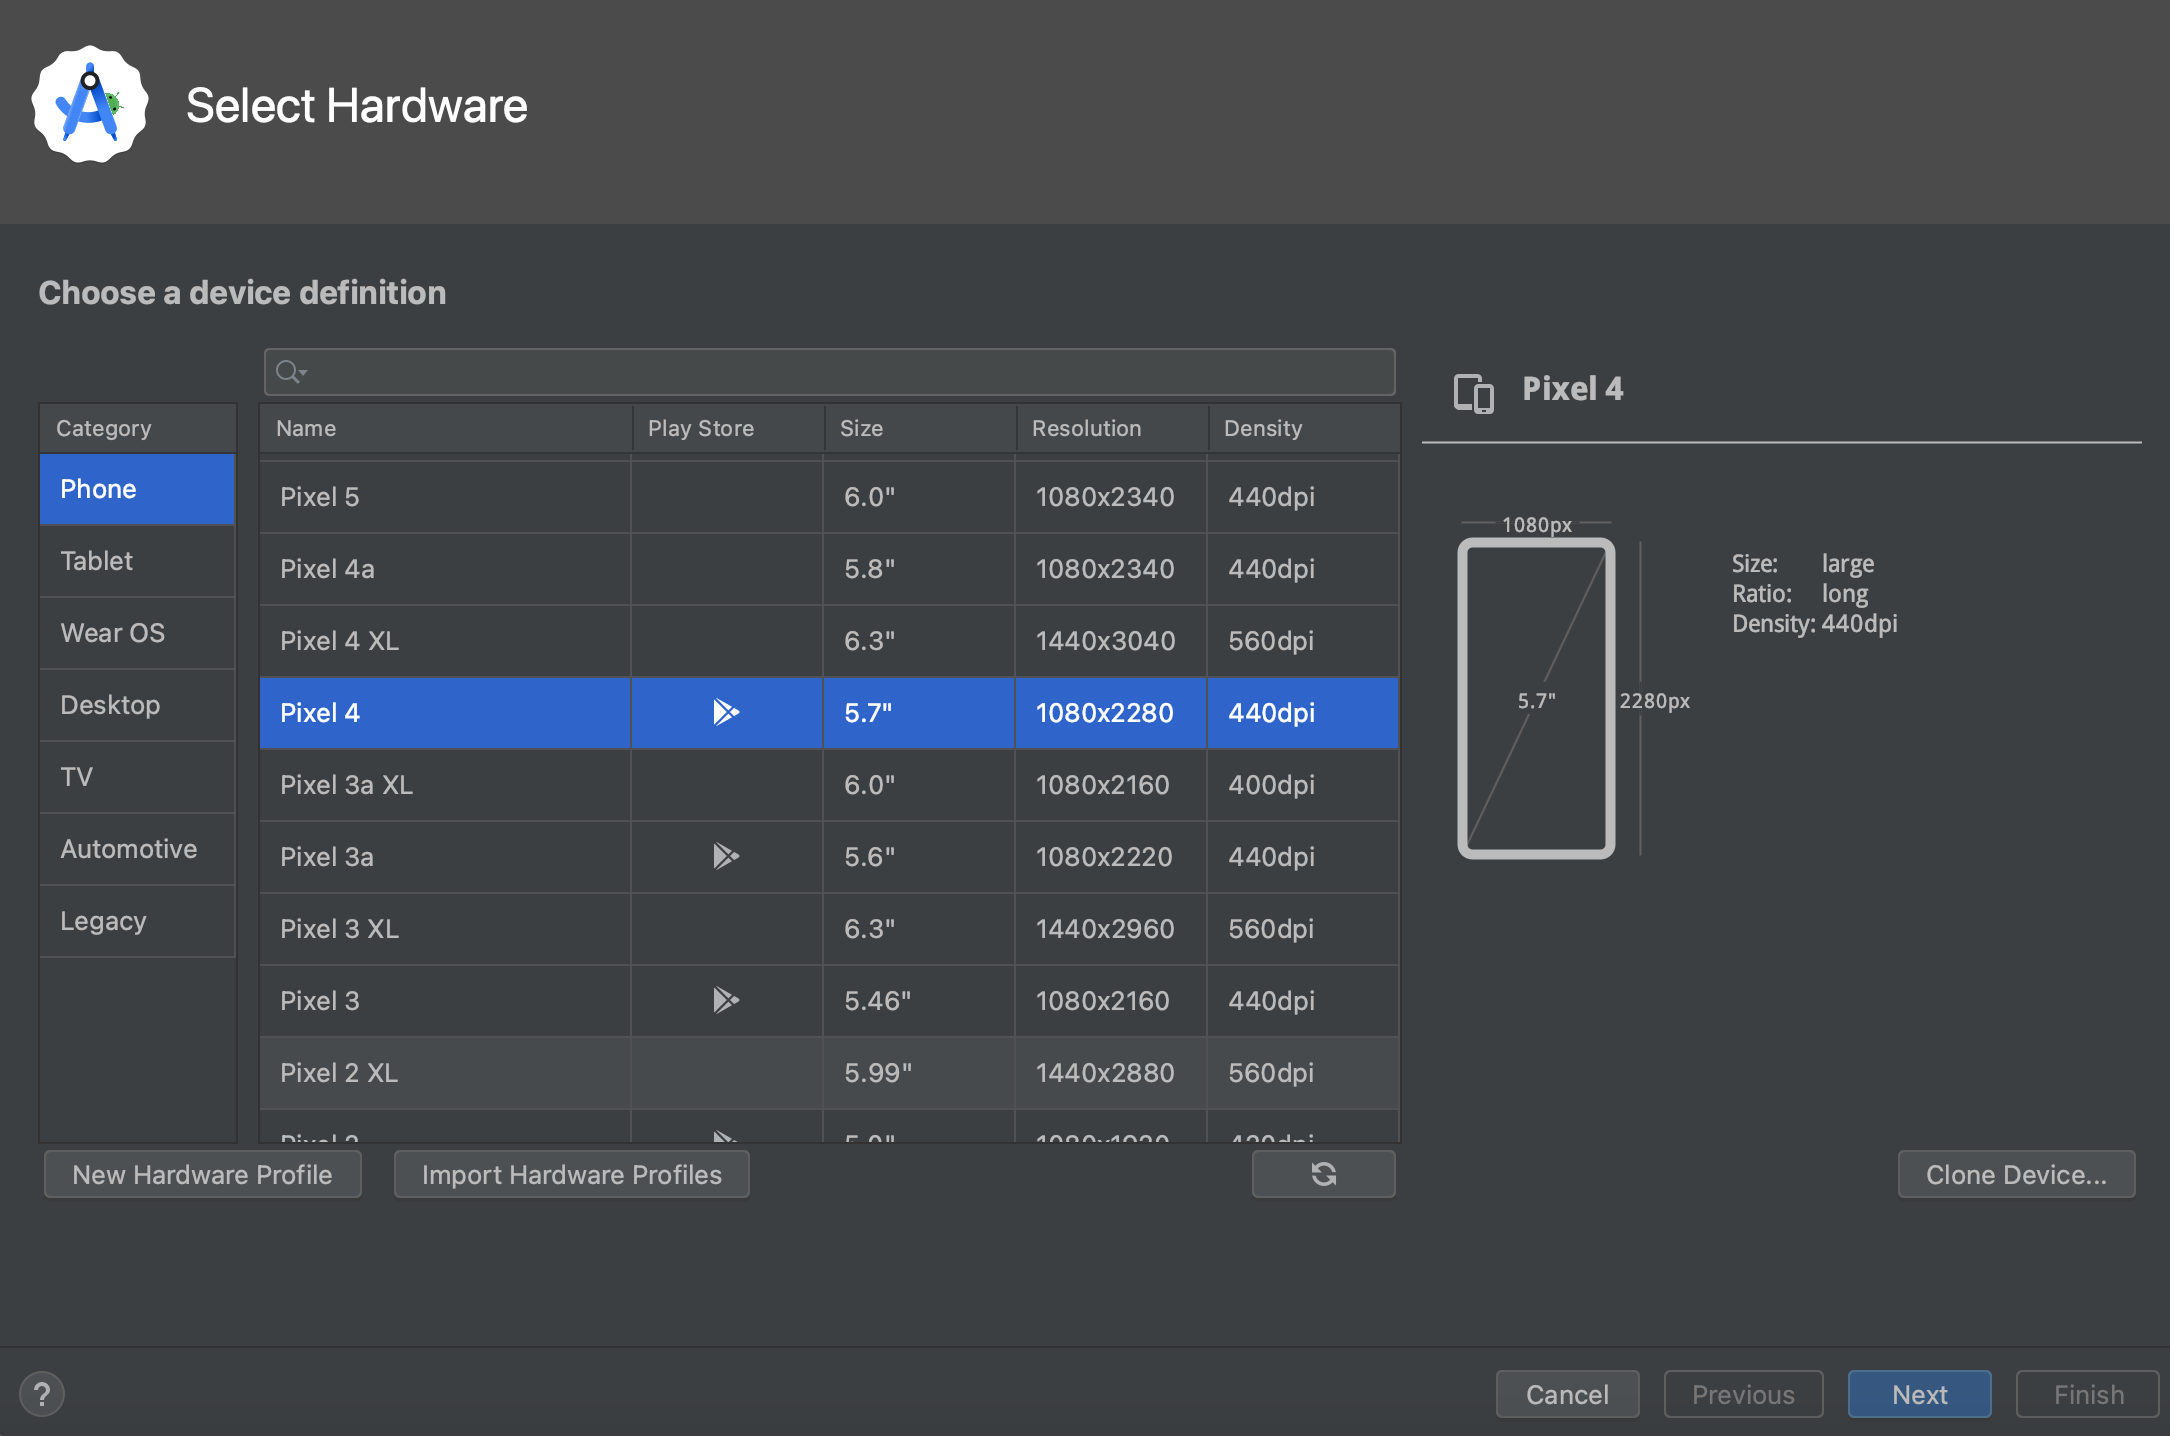The width and height of the screenshot is (2170, 1436).
Task: Click the search magnifier dropdown icon
Action: click(x=291, y=372)
